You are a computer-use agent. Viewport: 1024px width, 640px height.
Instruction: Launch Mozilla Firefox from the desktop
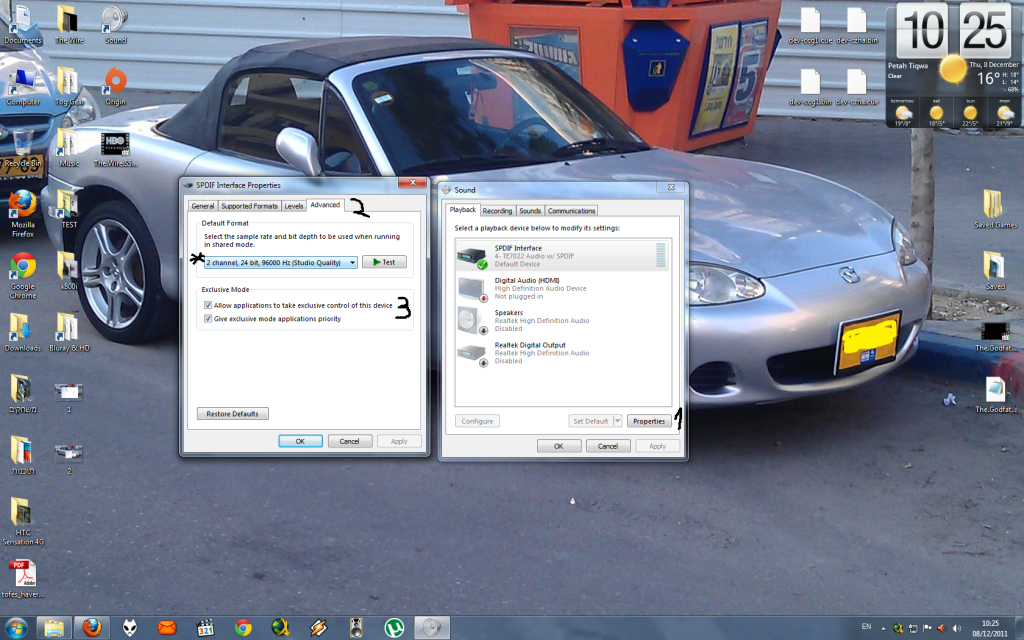click(23, 214)
